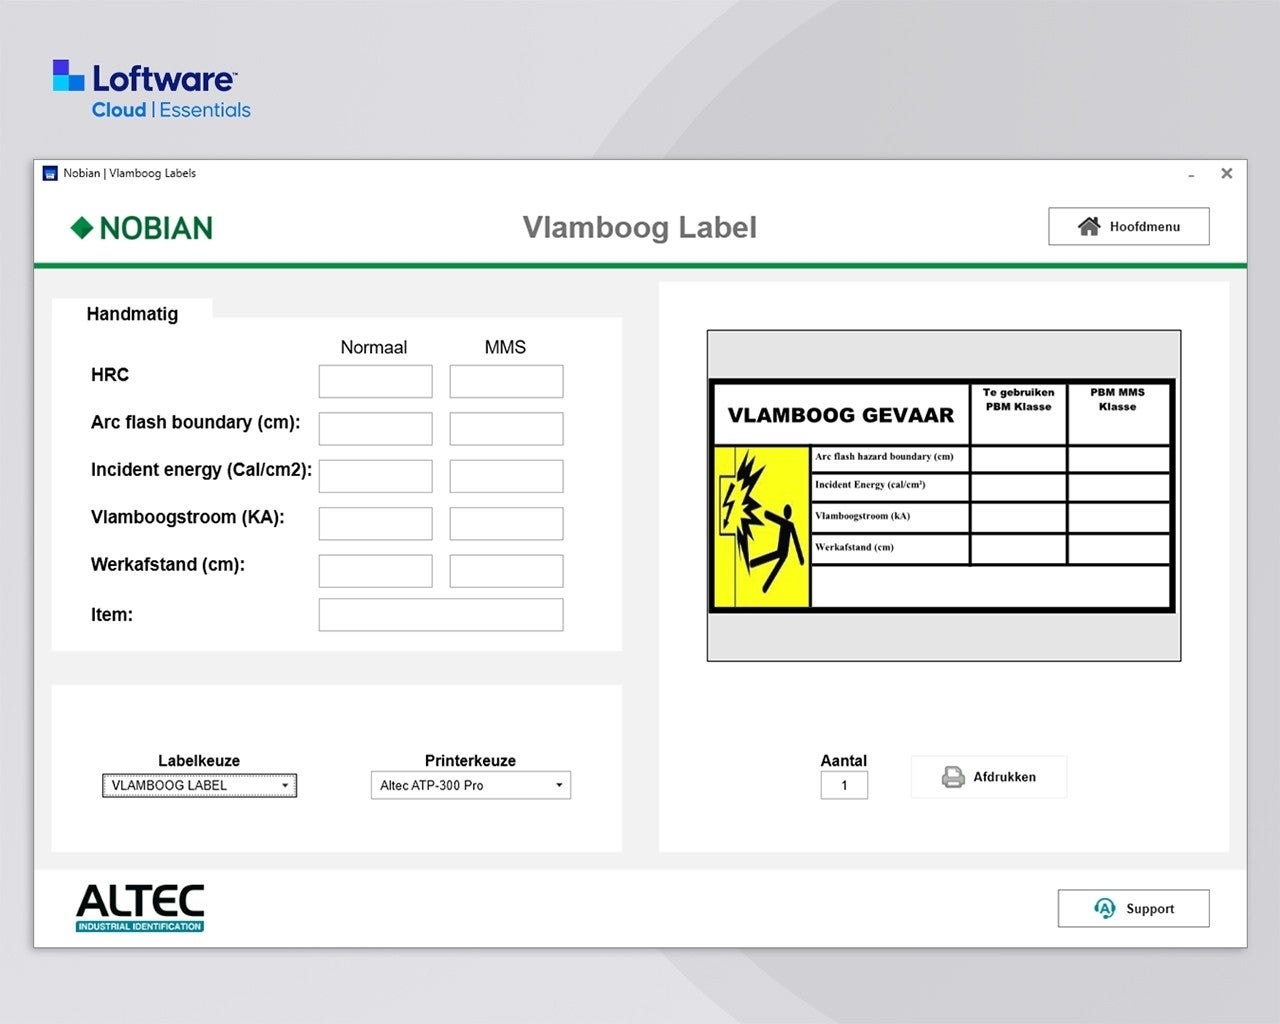This screenshot has height=1024, width=1280.
Task: Click the arc flash warning pictogram
Action: 762,527
